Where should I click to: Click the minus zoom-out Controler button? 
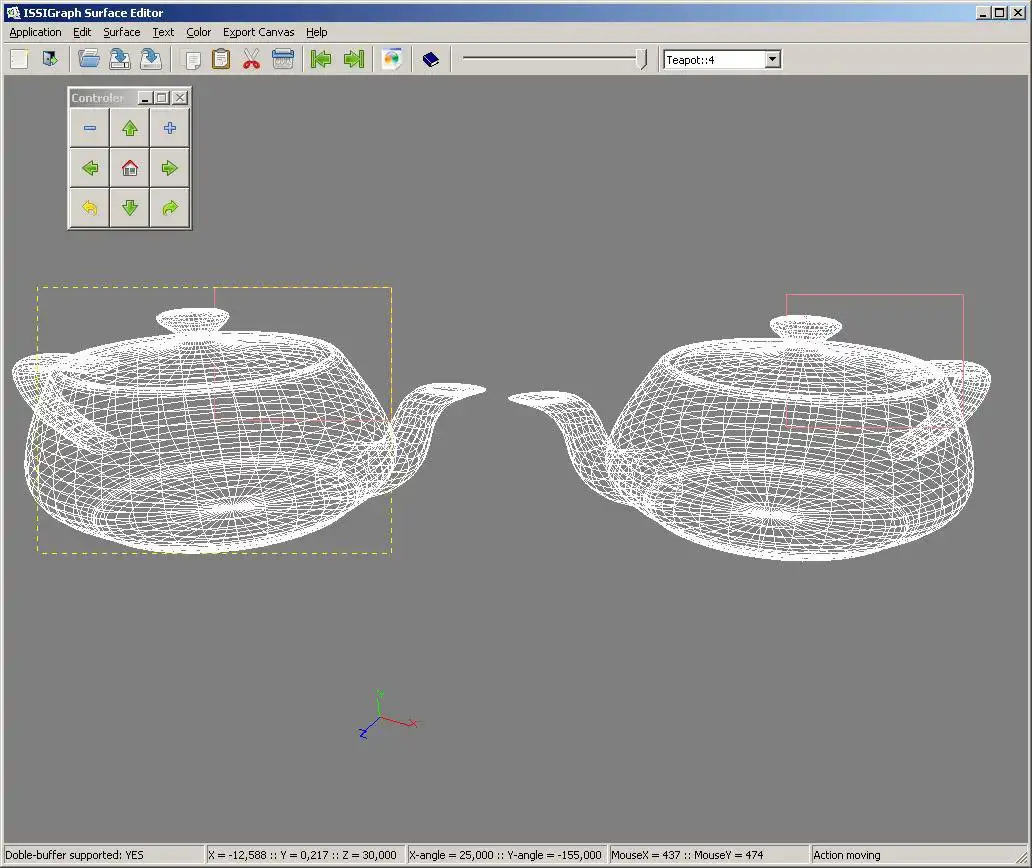click(90, 128)
